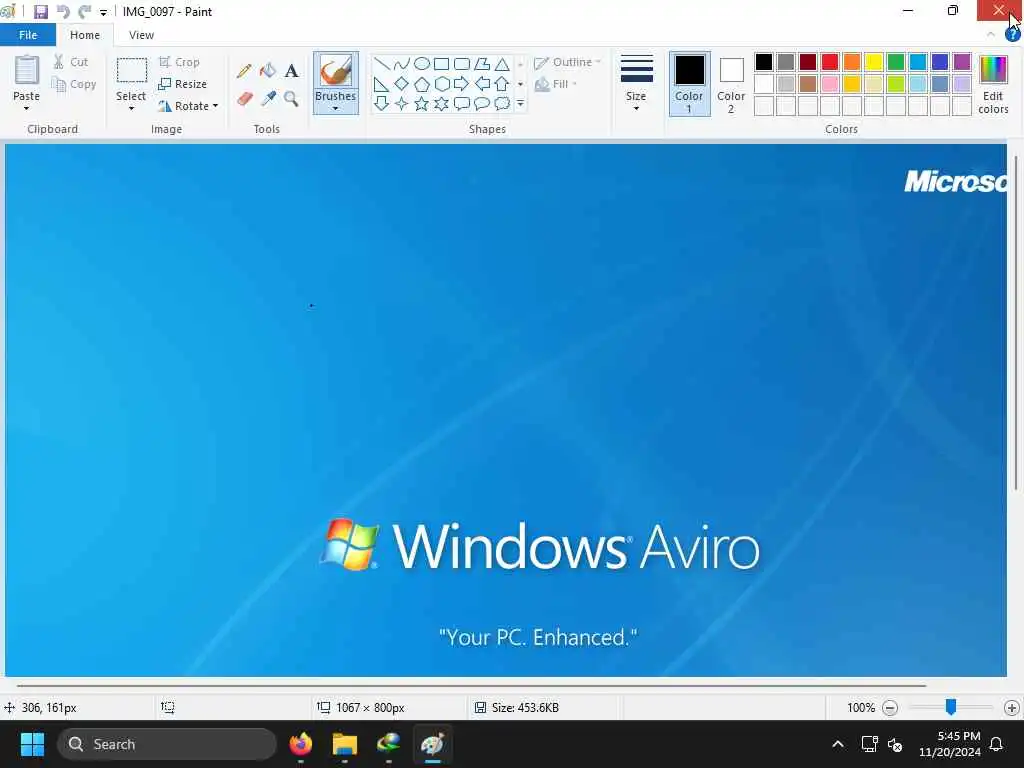
Task: Click the rectangular Select tool button
Action: pos(131,71)
